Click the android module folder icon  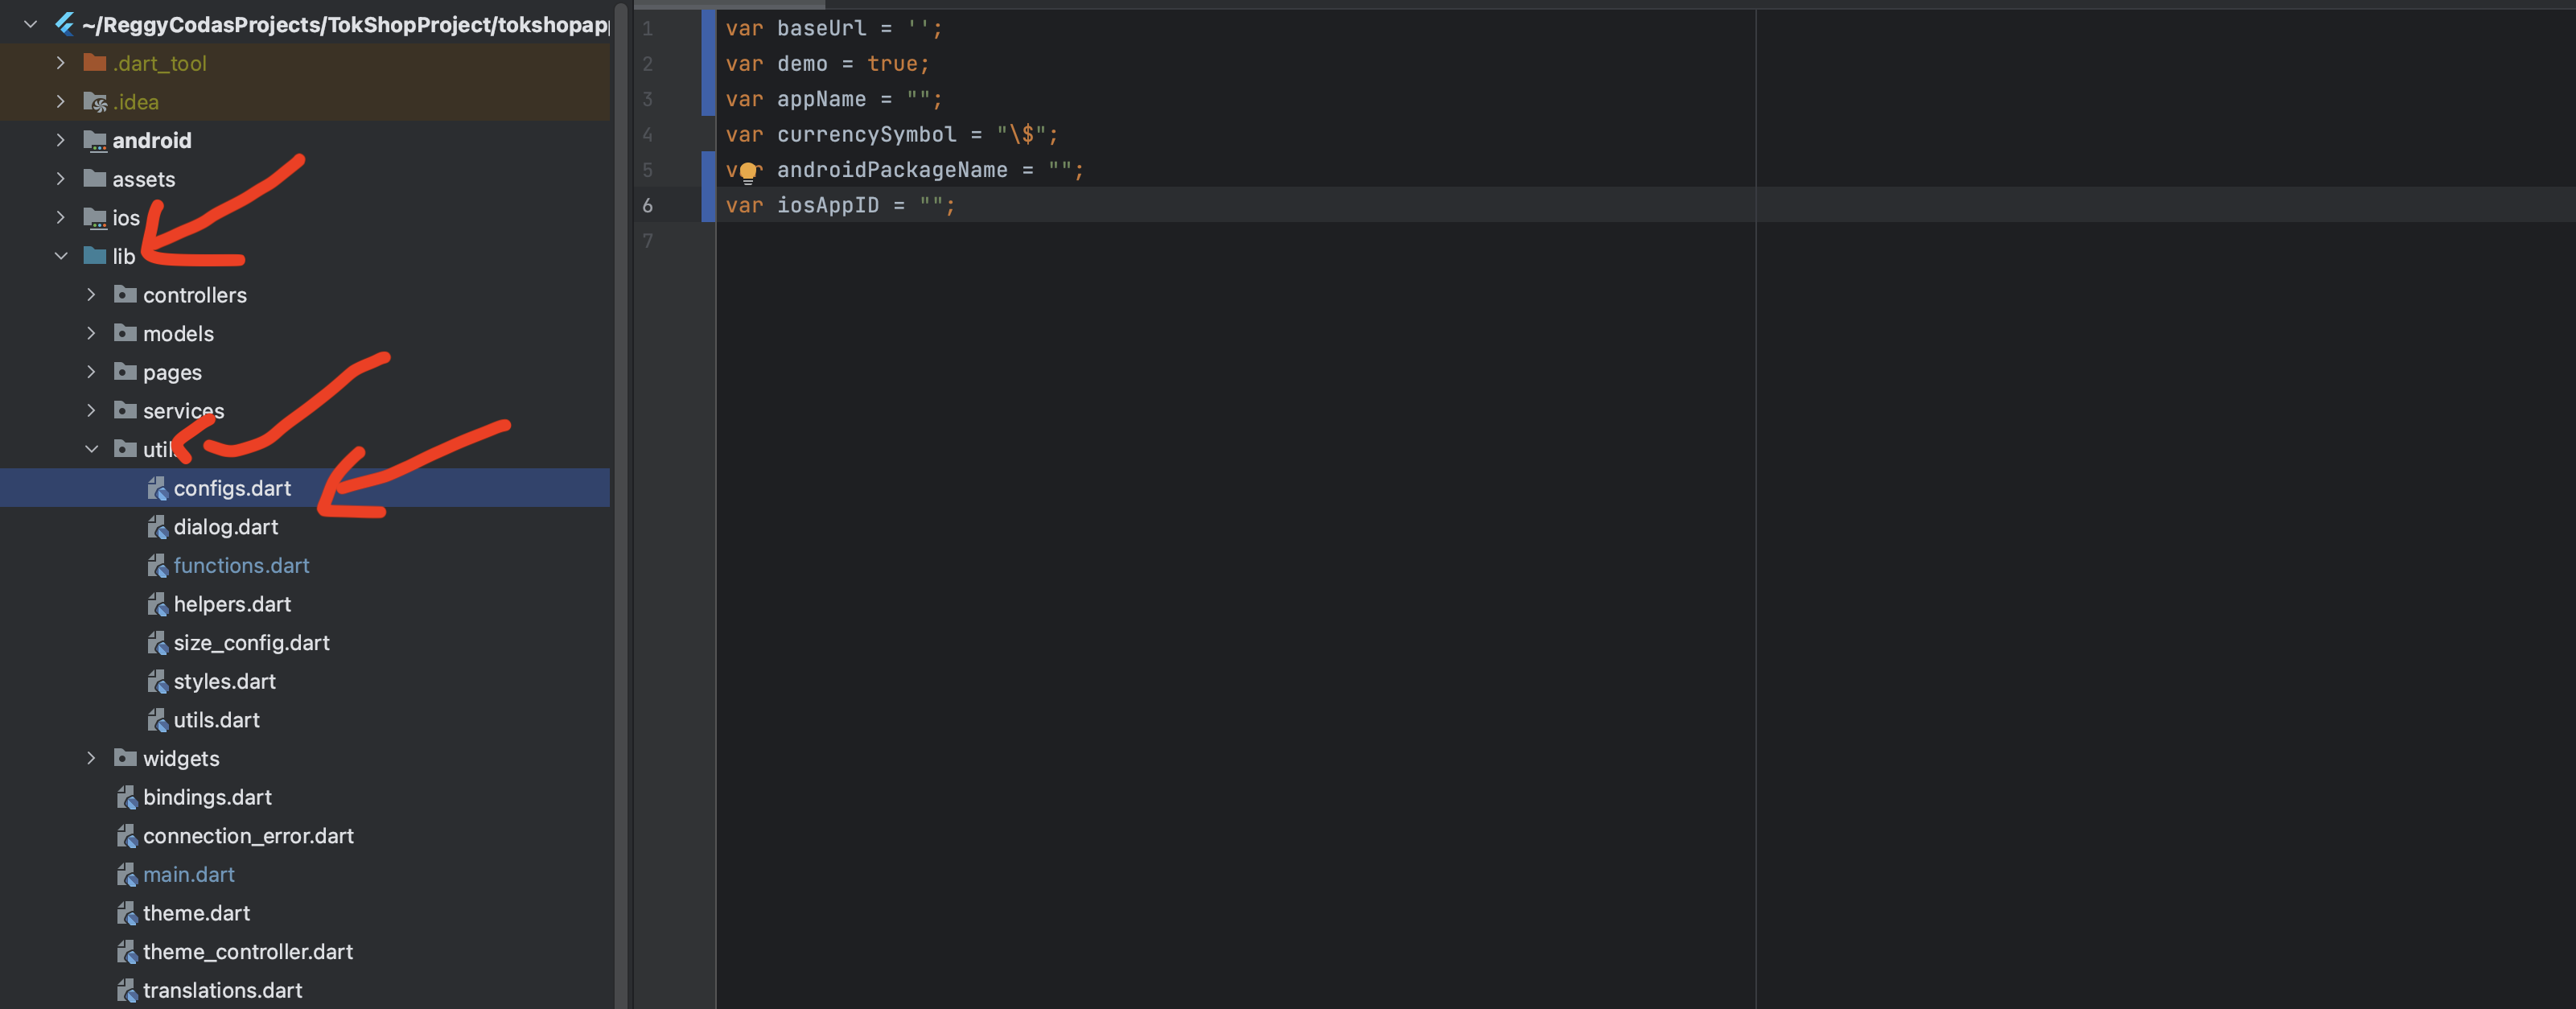tap(95, 141)
